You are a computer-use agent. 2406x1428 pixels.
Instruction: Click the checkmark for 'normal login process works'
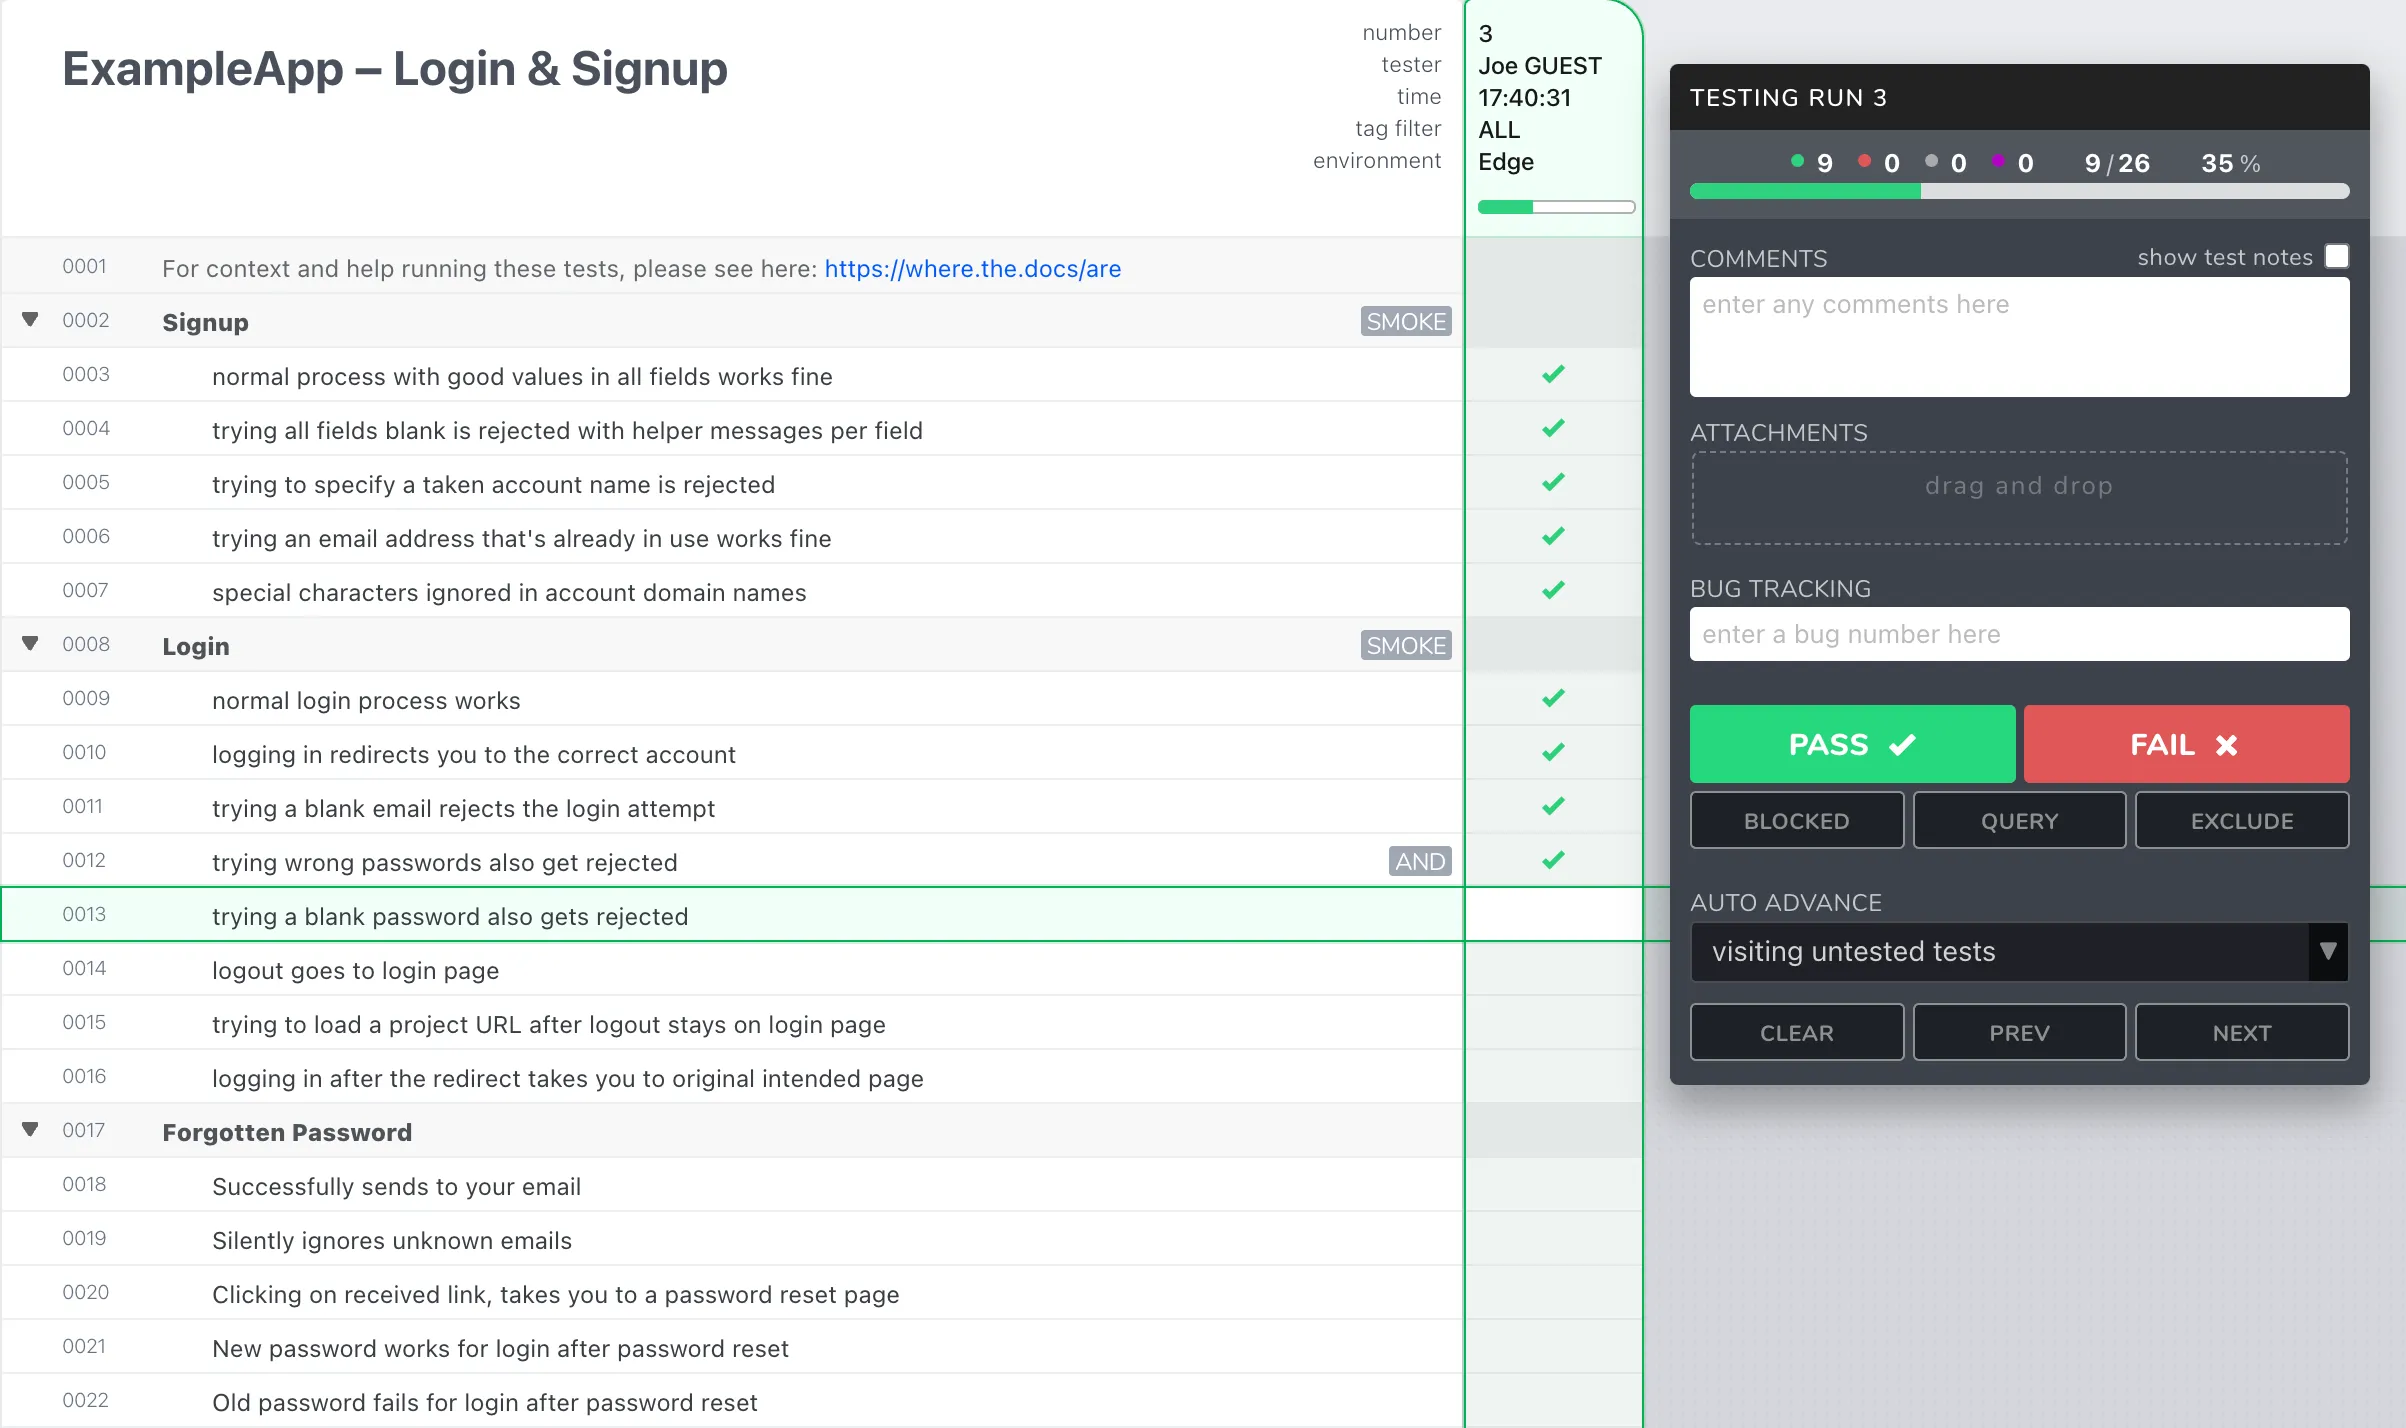[x=1553, y=698]
